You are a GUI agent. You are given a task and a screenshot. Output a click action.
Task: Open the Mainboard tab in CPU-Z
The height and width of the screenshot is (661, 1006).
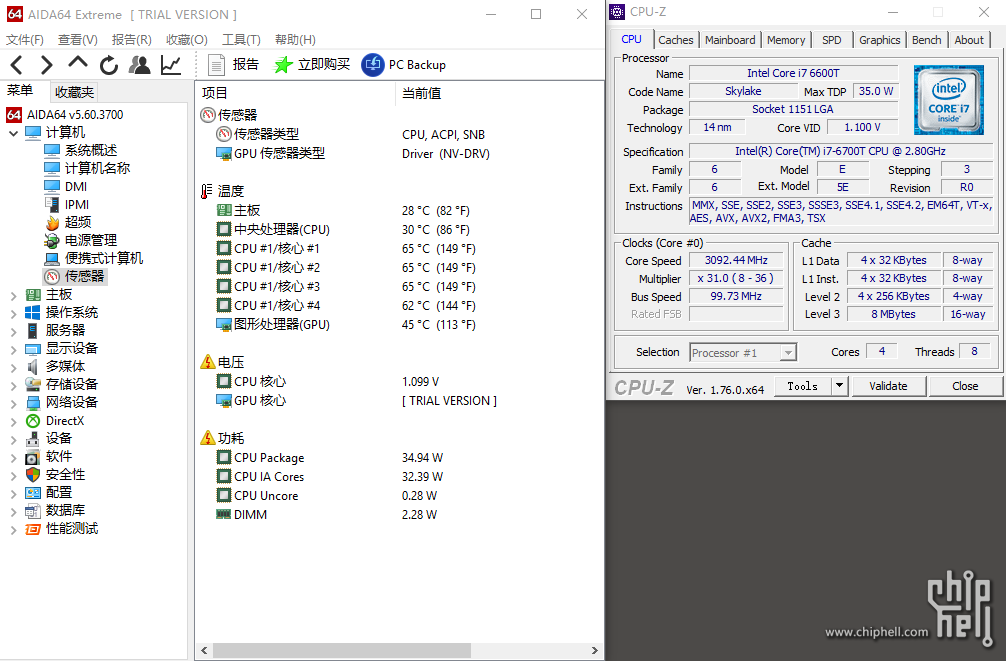pyautogui.click(x=730, y=40)
